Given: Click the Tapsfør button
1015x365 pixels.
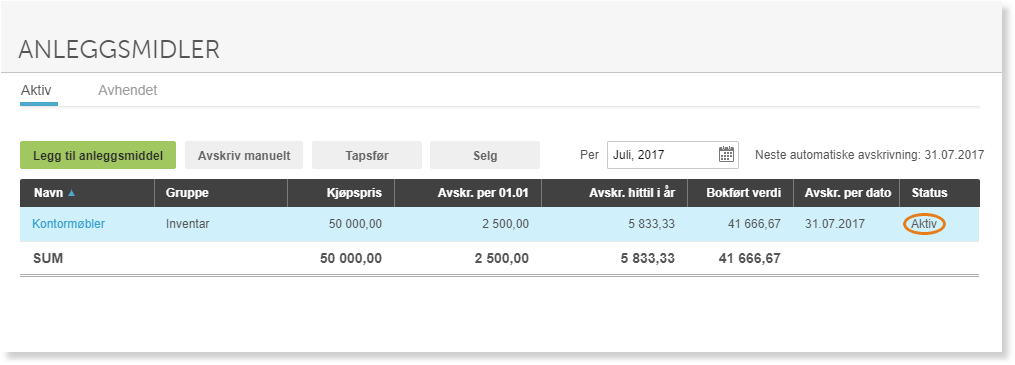Looking at the screenshot, I should (366, 155).
